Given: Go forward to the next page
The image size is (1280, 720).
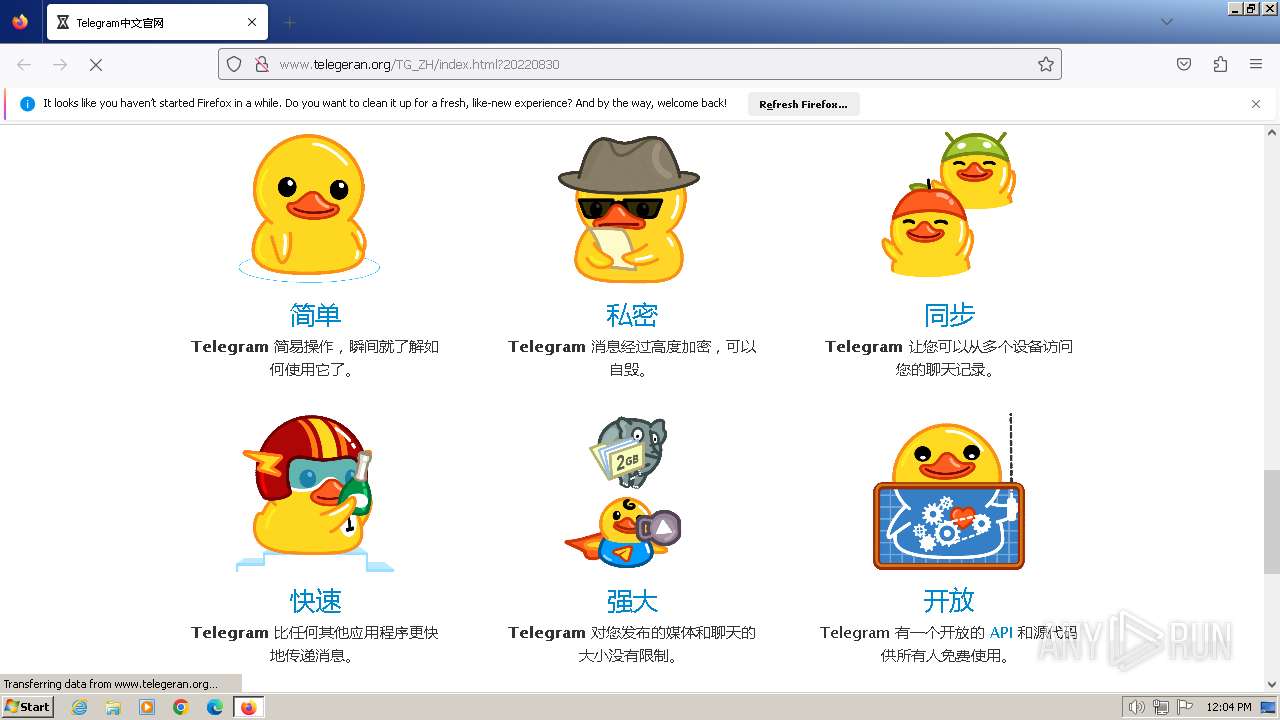Looking at the screenshot, I should (x=60, y=64).
